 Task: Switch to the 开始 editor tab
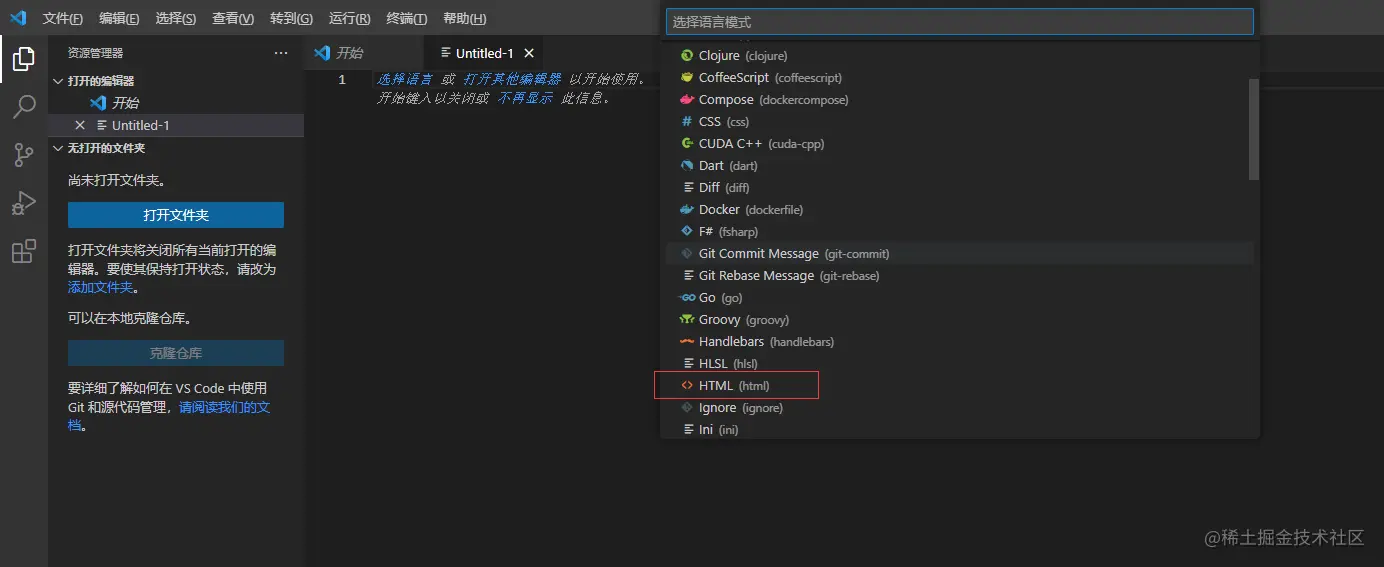[363, 53]
